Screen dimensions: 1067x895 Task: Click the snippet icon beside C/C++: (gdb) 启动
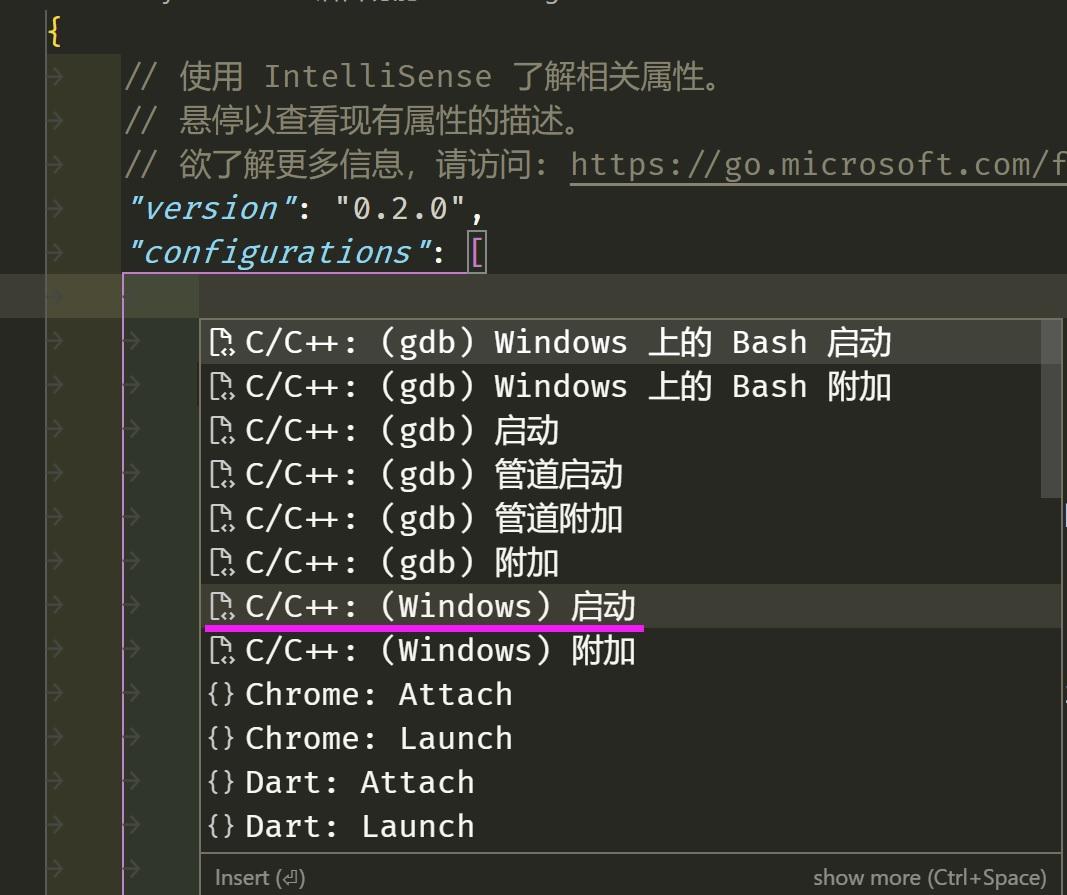(222, 430)
